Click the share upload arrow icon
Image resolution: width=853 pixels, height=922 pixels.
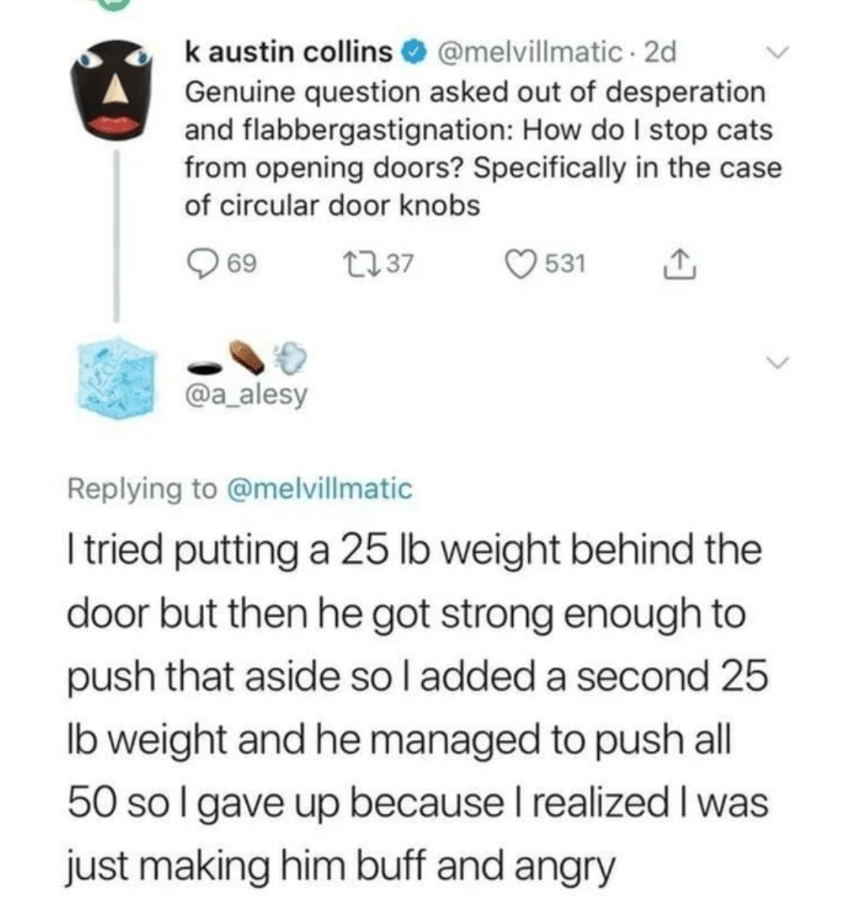[x=678, y=263]
